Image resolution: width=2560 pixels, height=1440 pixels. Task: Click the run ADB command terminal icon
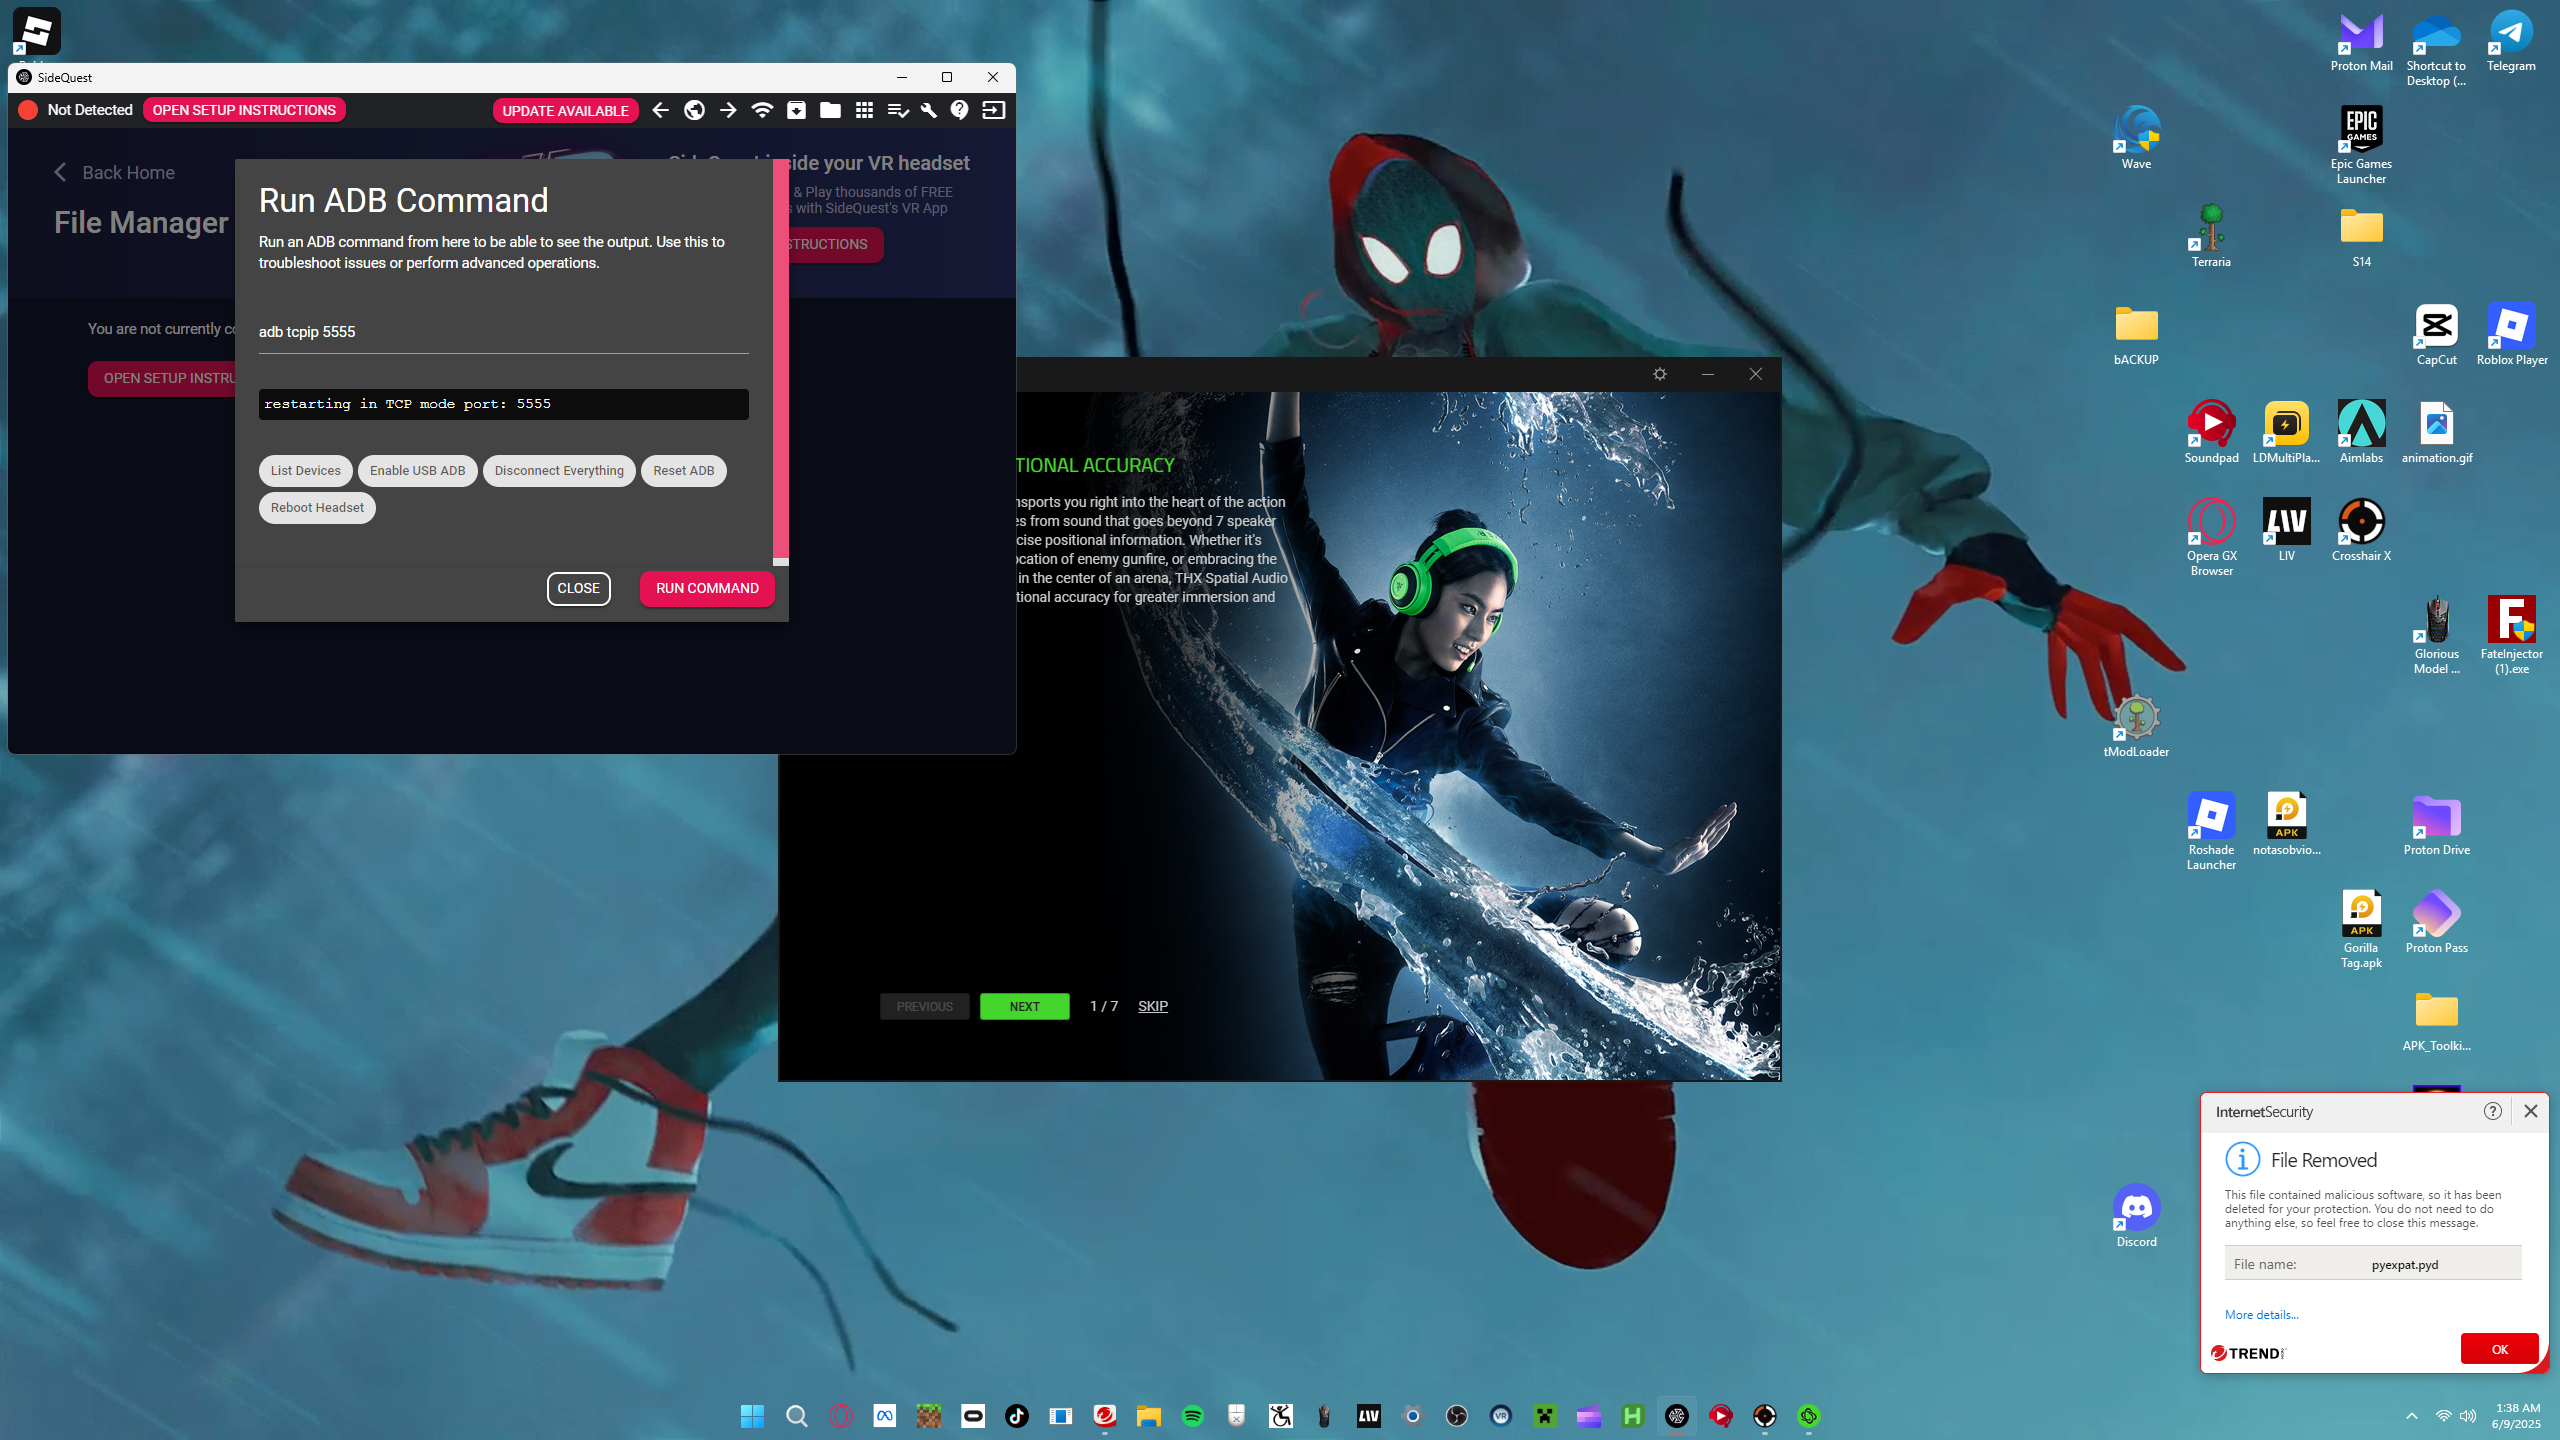click(x=993, y=110)
